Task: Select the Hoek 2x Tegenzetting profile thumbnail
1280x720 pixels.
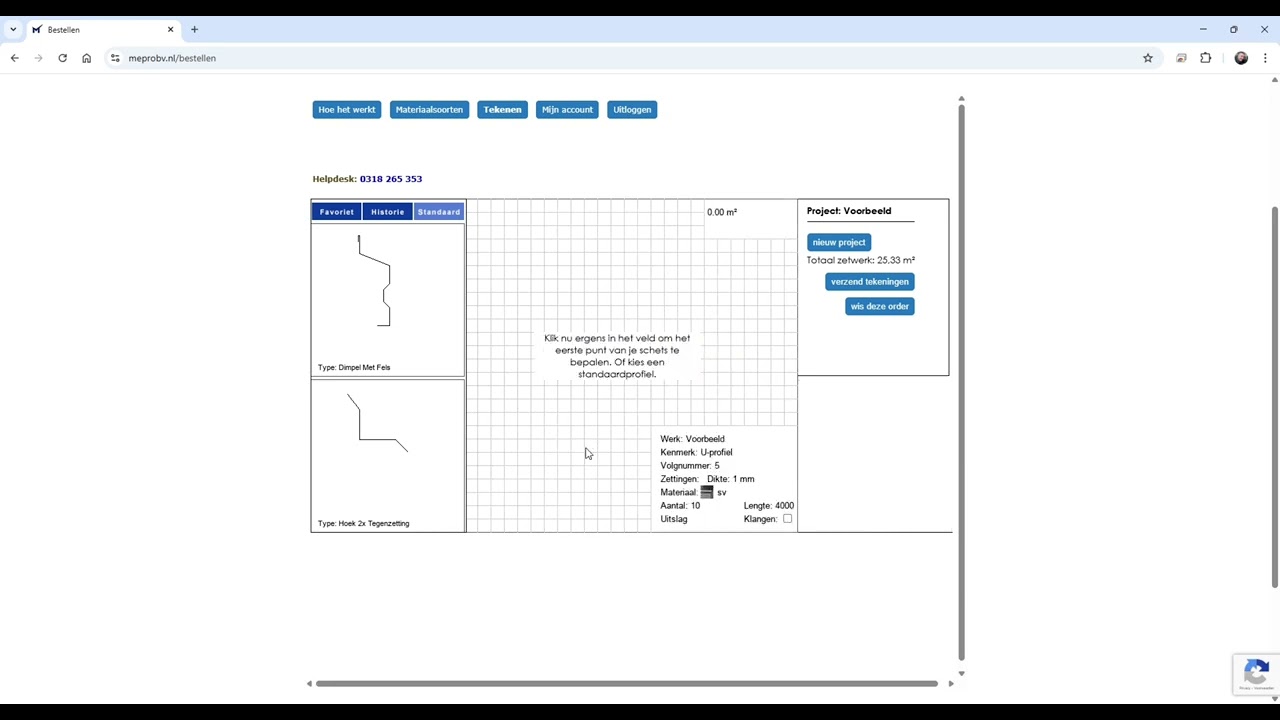Action: pos(388,455)
